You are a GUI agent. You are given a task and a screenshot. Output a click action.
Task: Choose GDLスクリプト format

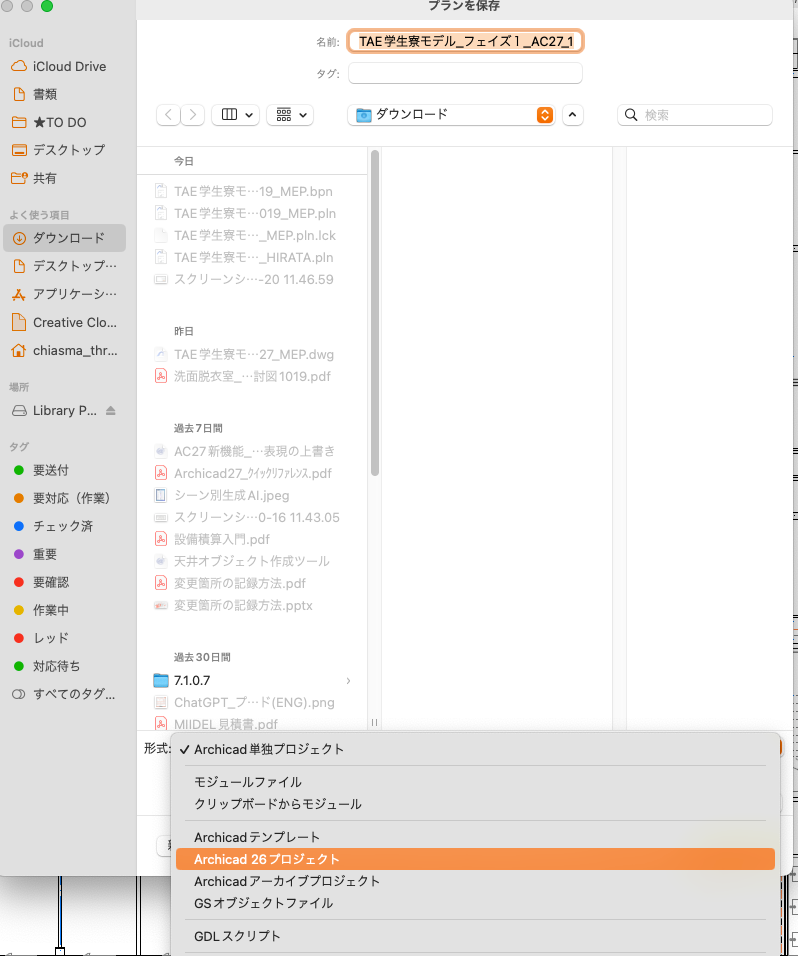click(x=475, y=936)
